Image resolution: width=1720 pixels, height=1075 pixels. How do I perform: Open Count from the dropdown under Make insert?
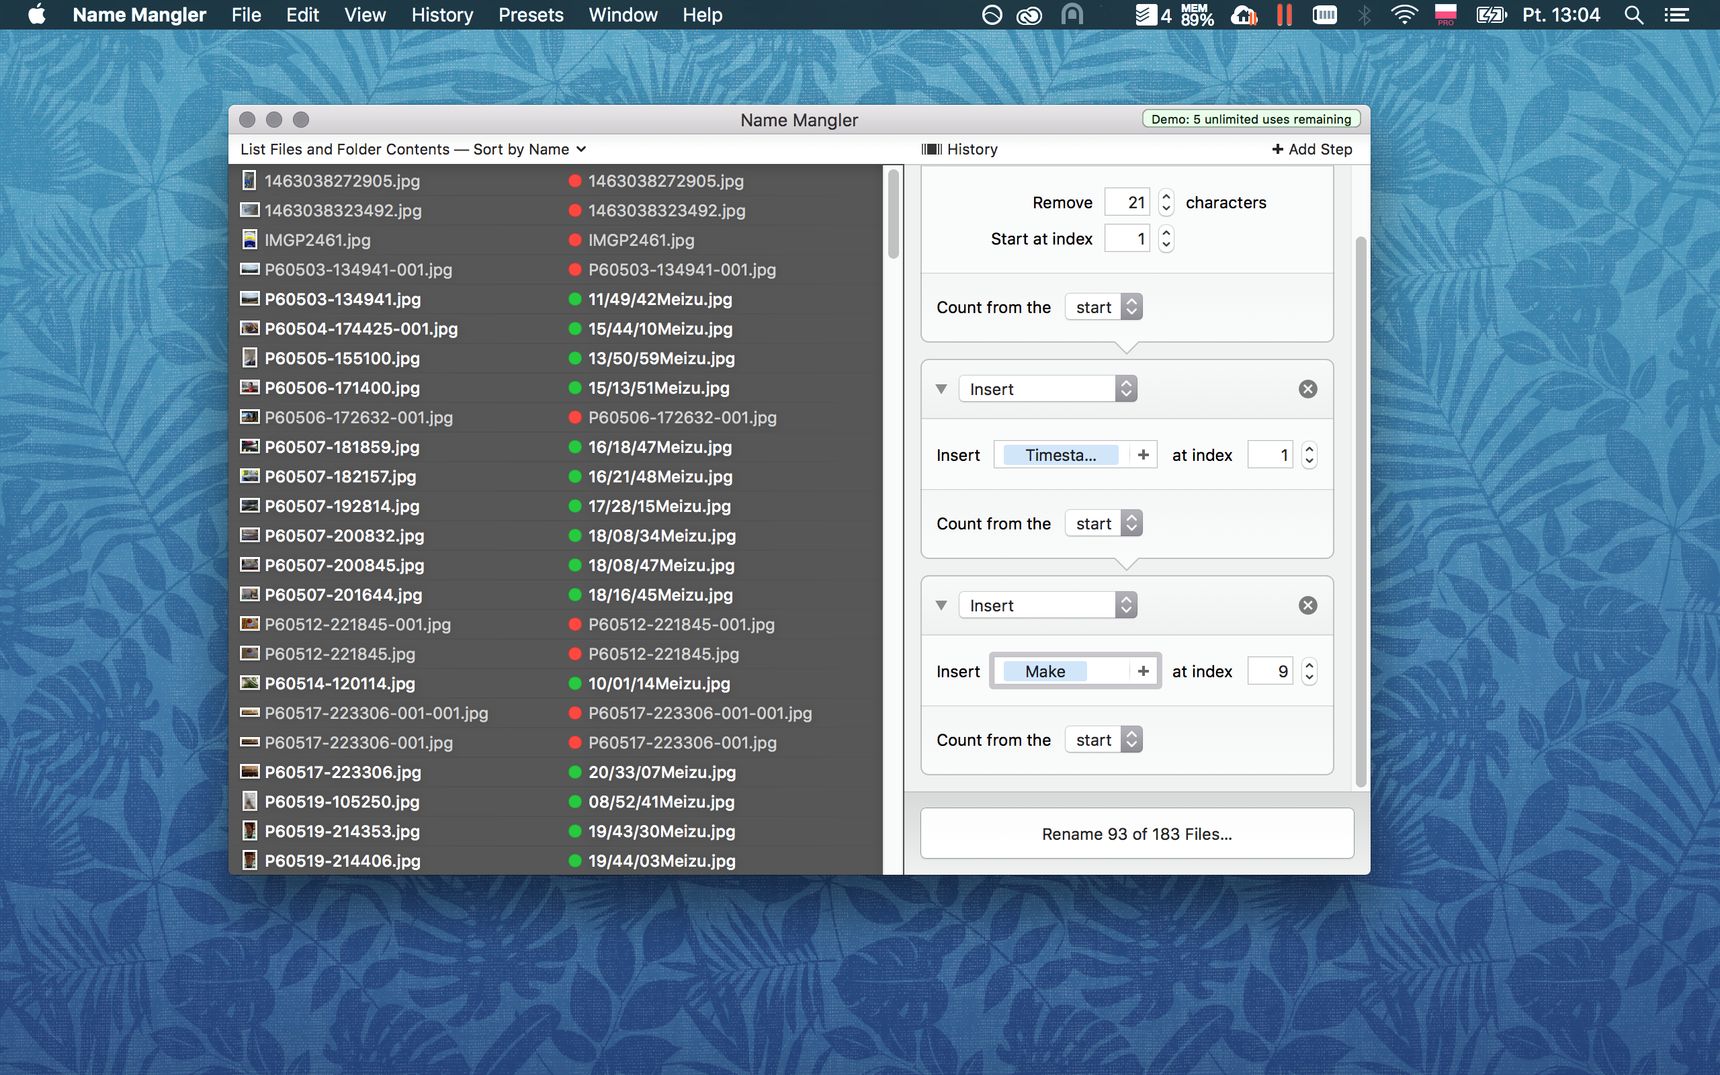coord(1103,740)
